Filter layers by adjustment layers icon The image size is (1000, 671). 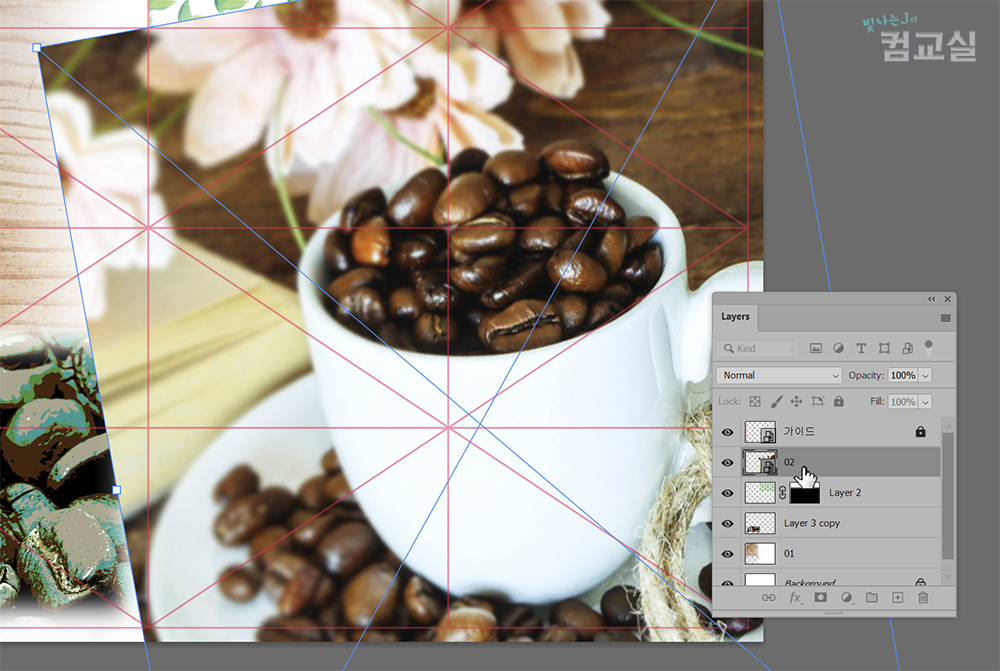click(838, 348)
